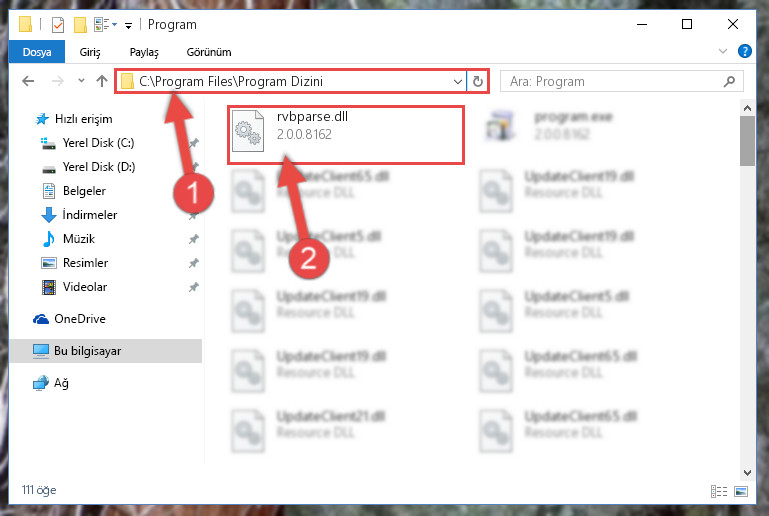
Task: Open recent locations dropdown arrow
Action: pyautogui.click(x=81, y=81)
